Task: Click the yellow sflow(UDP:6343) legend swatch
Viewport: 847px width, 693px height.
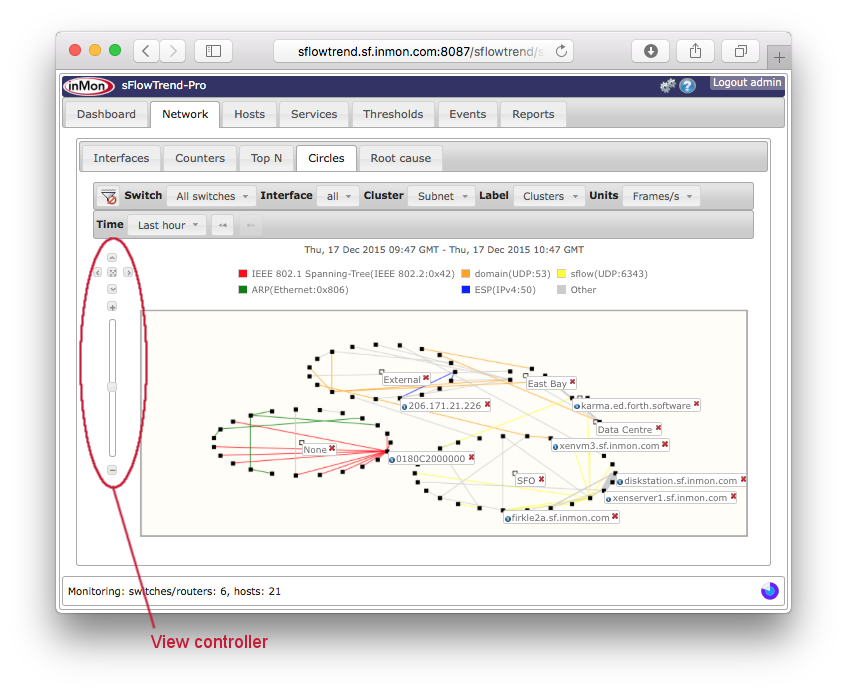Action: [562, 274]
